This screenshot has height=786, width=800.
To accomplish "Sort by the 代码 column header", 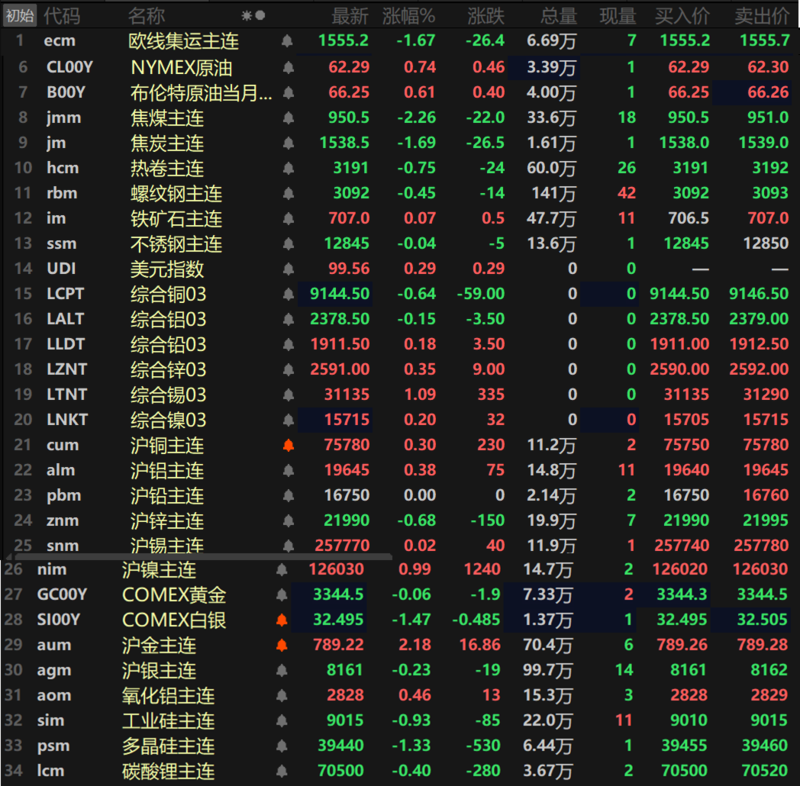I will pyautogui.click(x=62, y=16).
